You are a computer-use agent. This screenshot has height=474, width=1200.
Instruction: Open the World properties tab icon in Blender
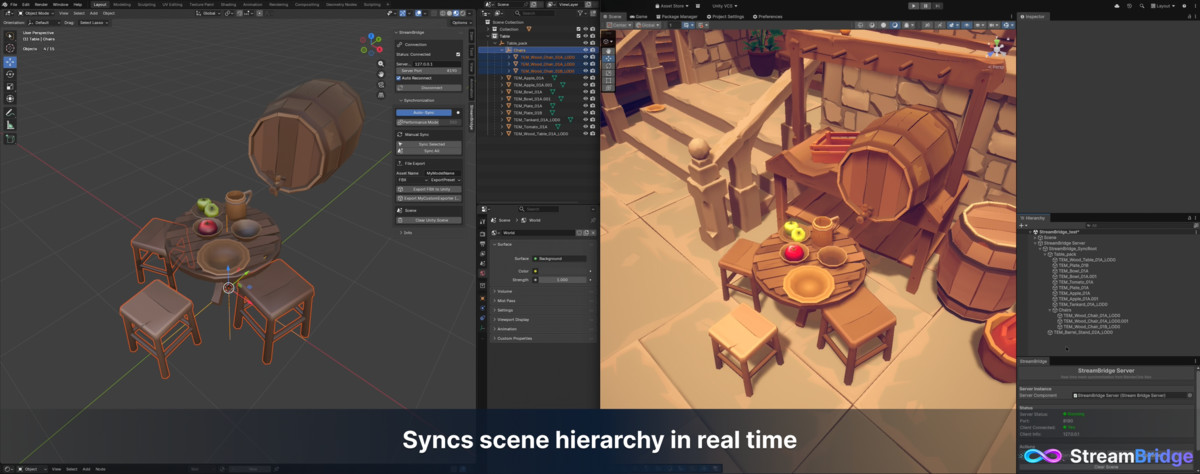[x=482, y=273]
